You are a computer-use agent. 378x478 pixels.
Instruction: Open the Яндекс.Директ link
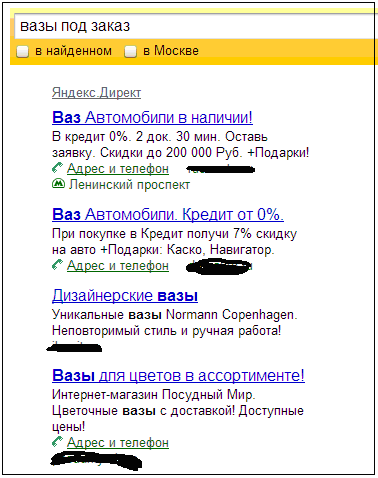click(x=96, y=93)
